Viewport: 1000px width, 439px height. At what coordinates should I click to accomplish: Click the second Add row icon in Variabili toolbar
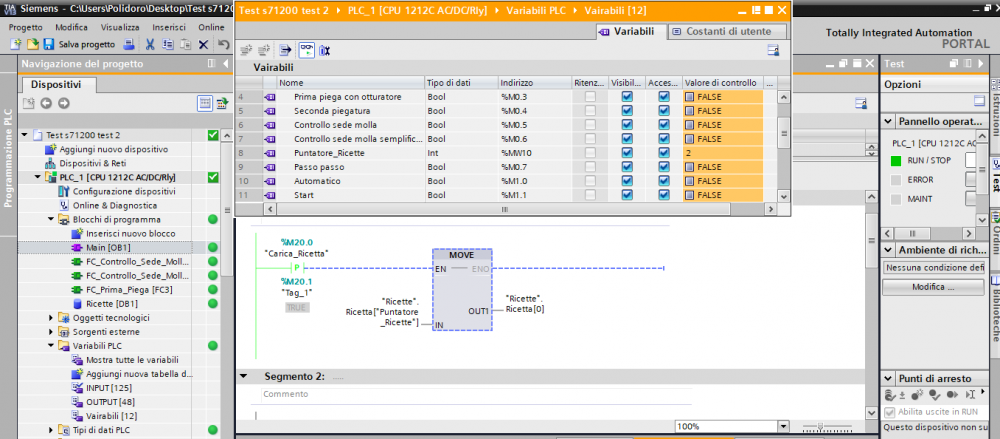click(264, 50)
